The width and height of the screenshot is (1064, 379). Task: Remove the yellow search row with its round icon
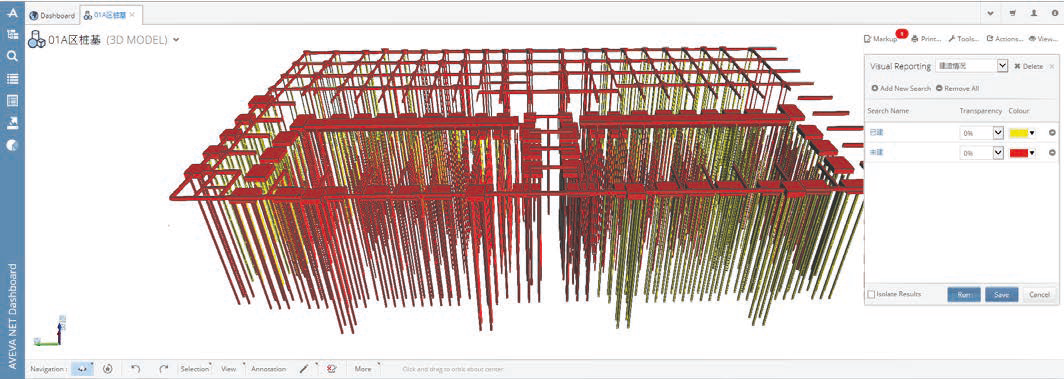pyautogui.click(x=1052, y=133)
